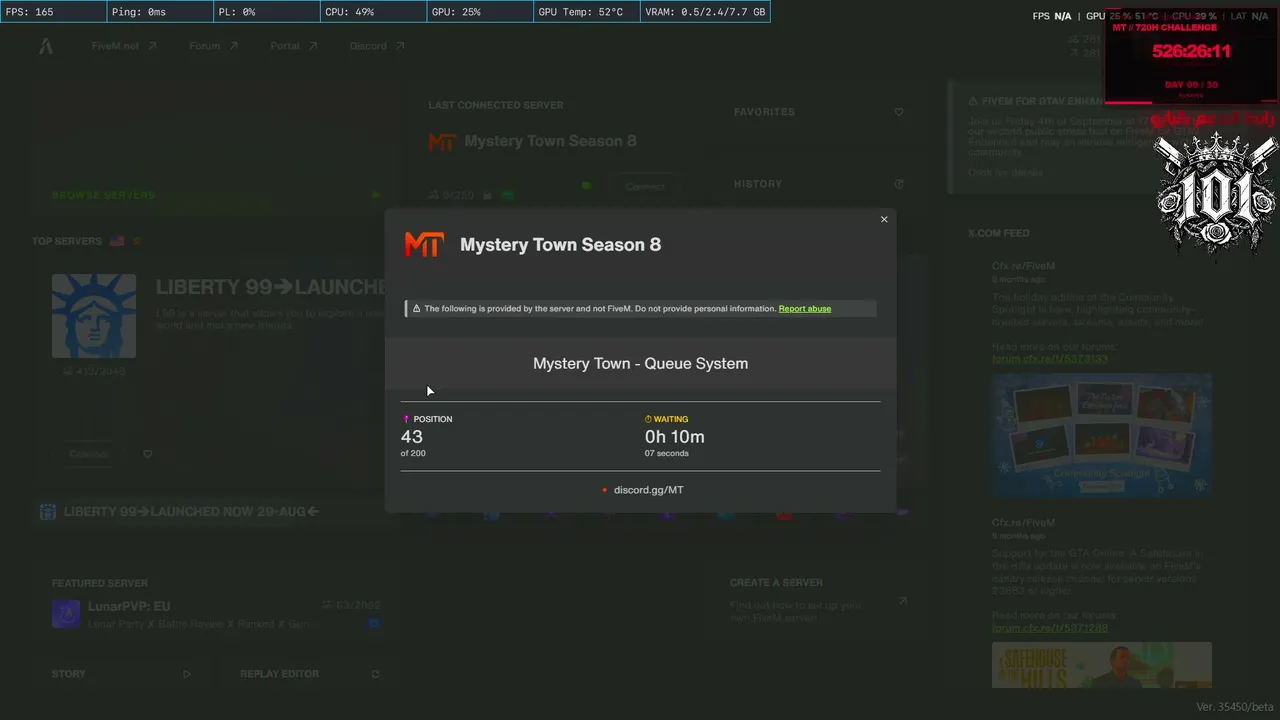
Task: Click the "0h 10m" waiting time
Action: [x=675, y=437]
